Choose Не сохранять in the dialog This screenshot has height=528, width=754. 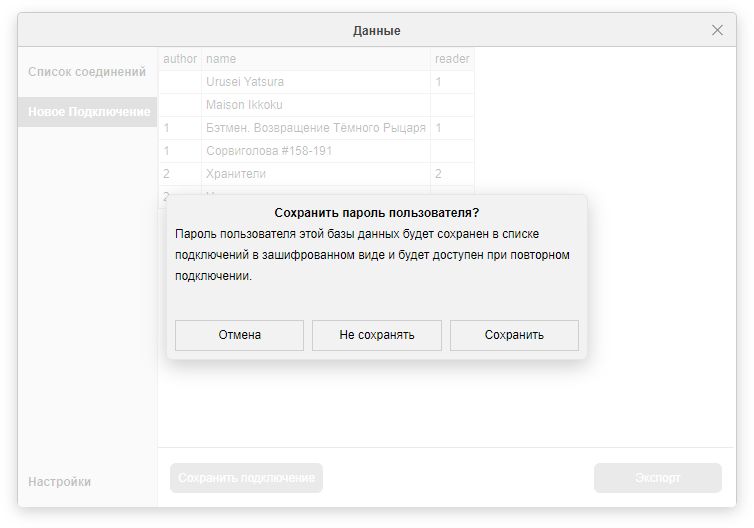[x=376, y=335]
